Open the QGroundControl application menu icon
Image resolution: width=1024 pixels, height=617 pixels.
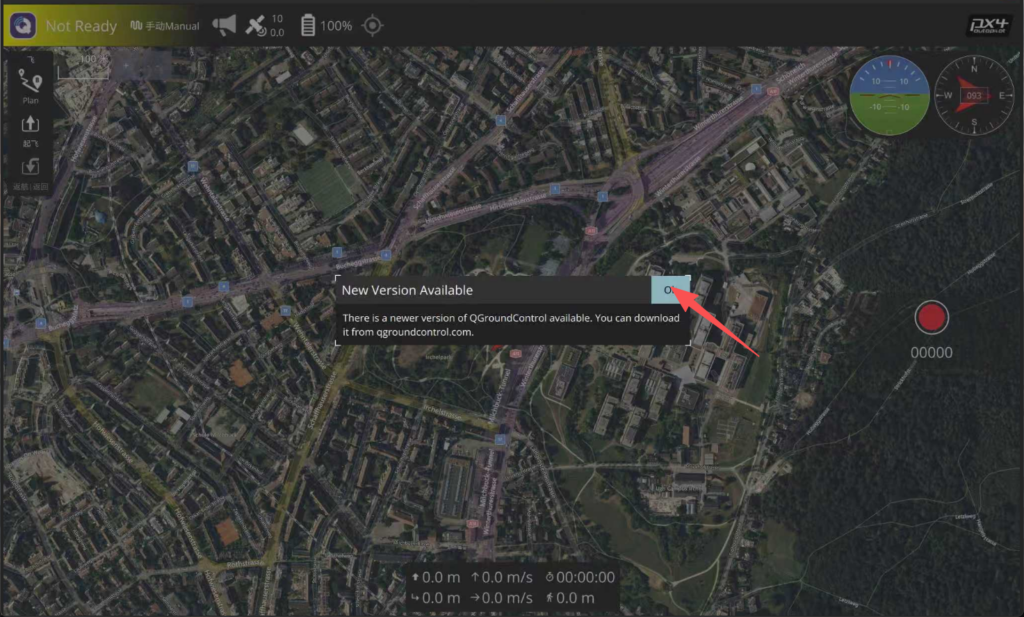(24, 25)
